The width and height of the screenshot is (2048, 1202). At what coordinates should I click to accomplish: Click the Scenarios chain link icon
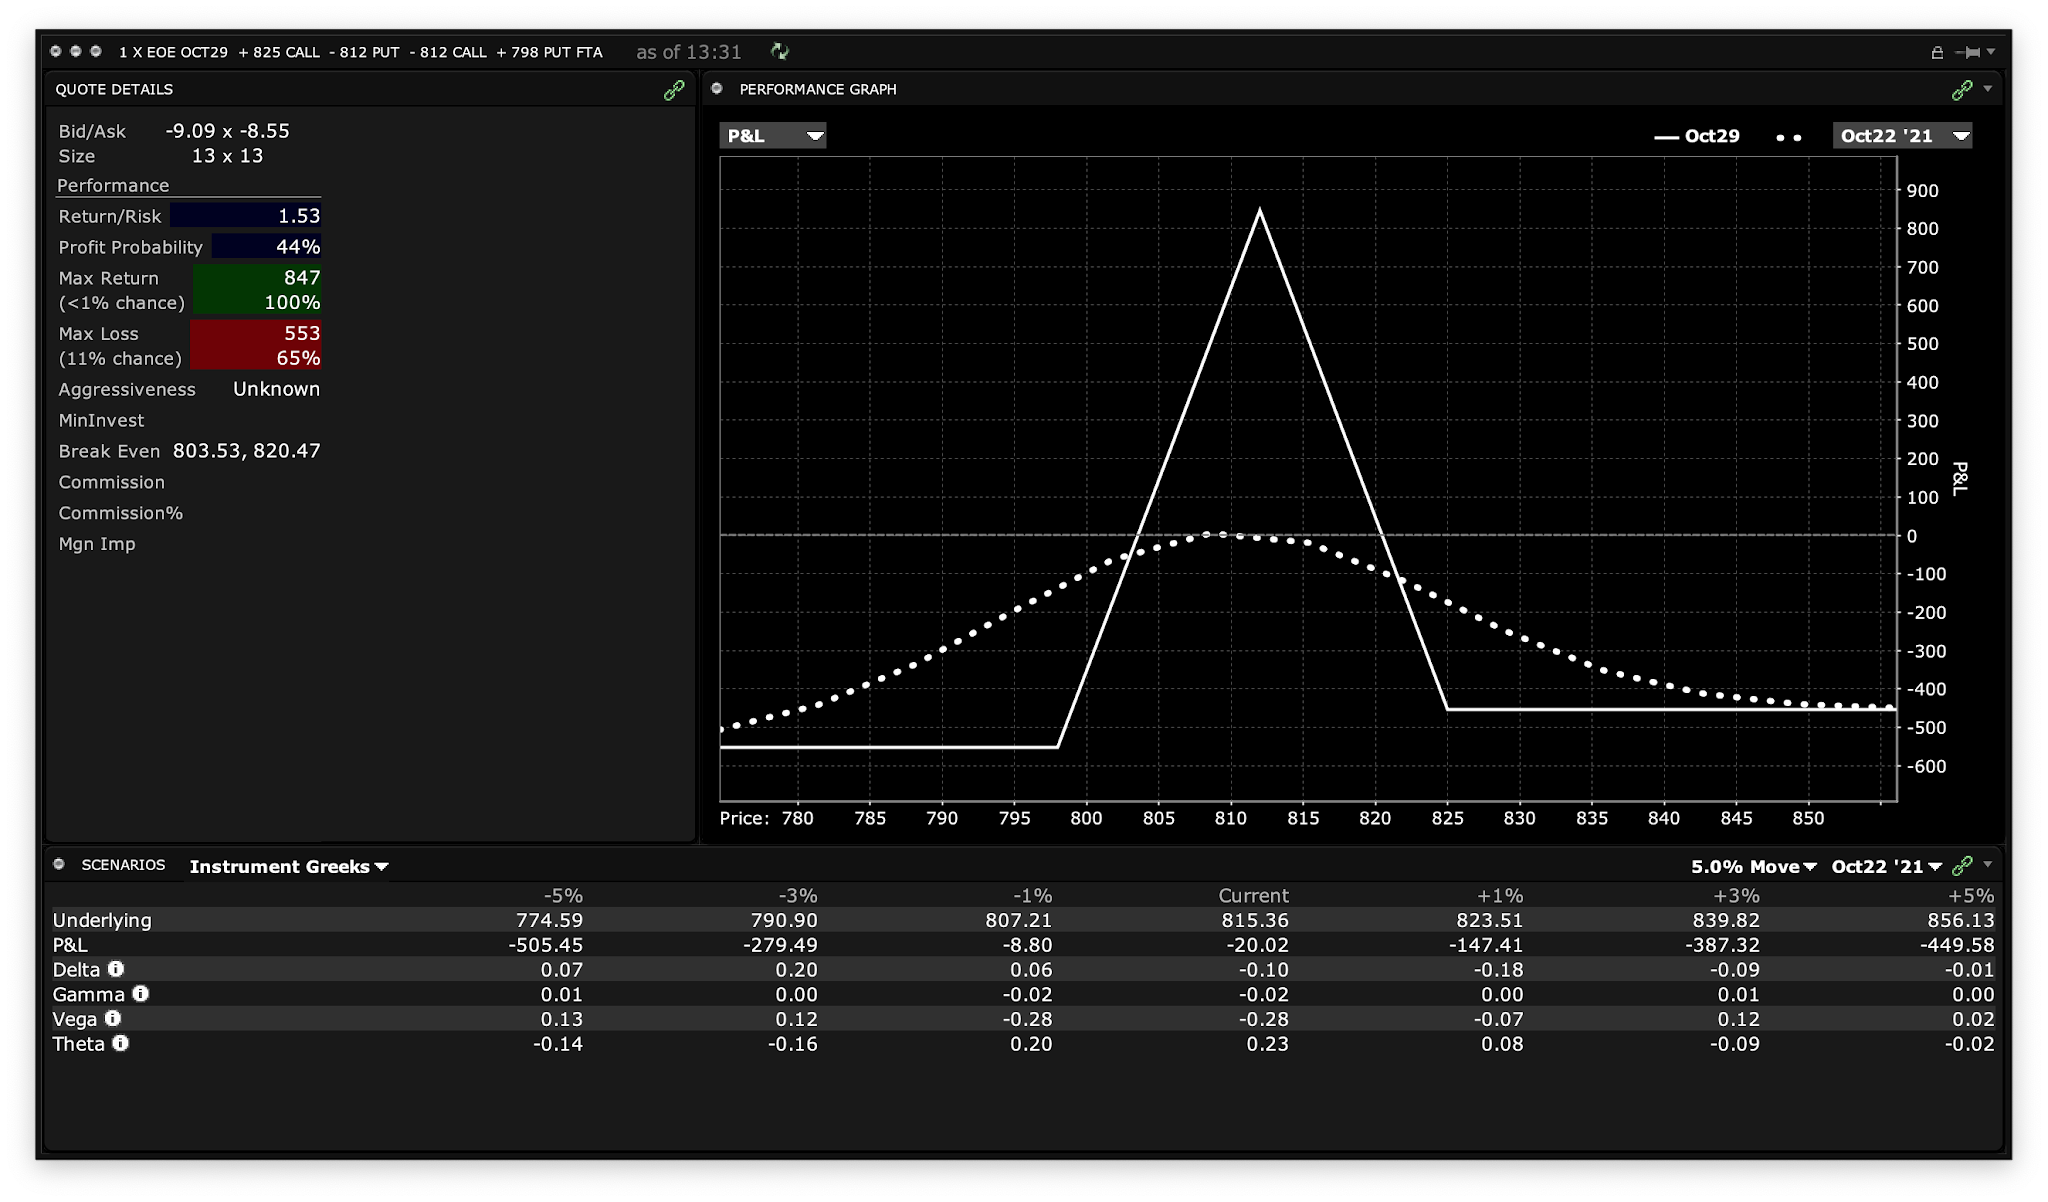click(1962, 865)
